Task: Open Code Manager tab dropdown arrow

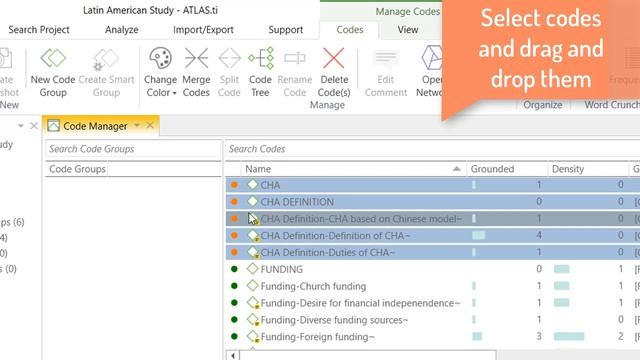Action: pos(137,125)
